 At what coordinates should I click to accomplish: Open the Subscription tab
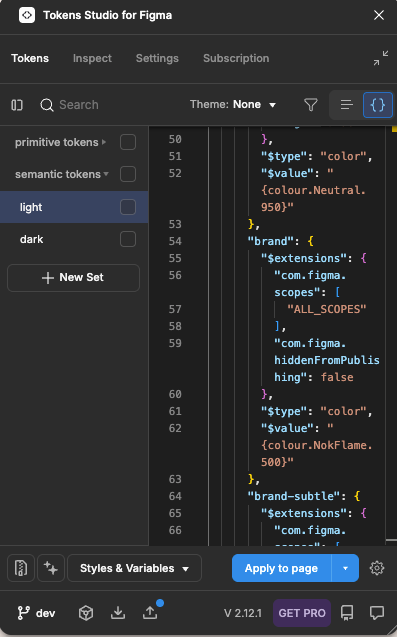point(236,58)
